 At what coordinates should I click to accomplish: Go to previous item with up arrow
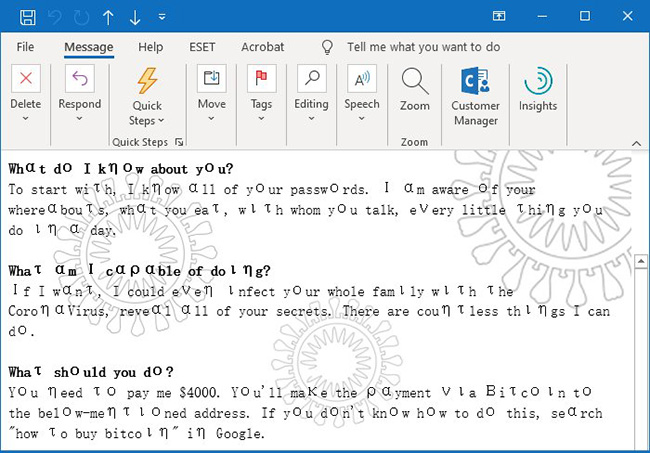click(x=109, y=16)
